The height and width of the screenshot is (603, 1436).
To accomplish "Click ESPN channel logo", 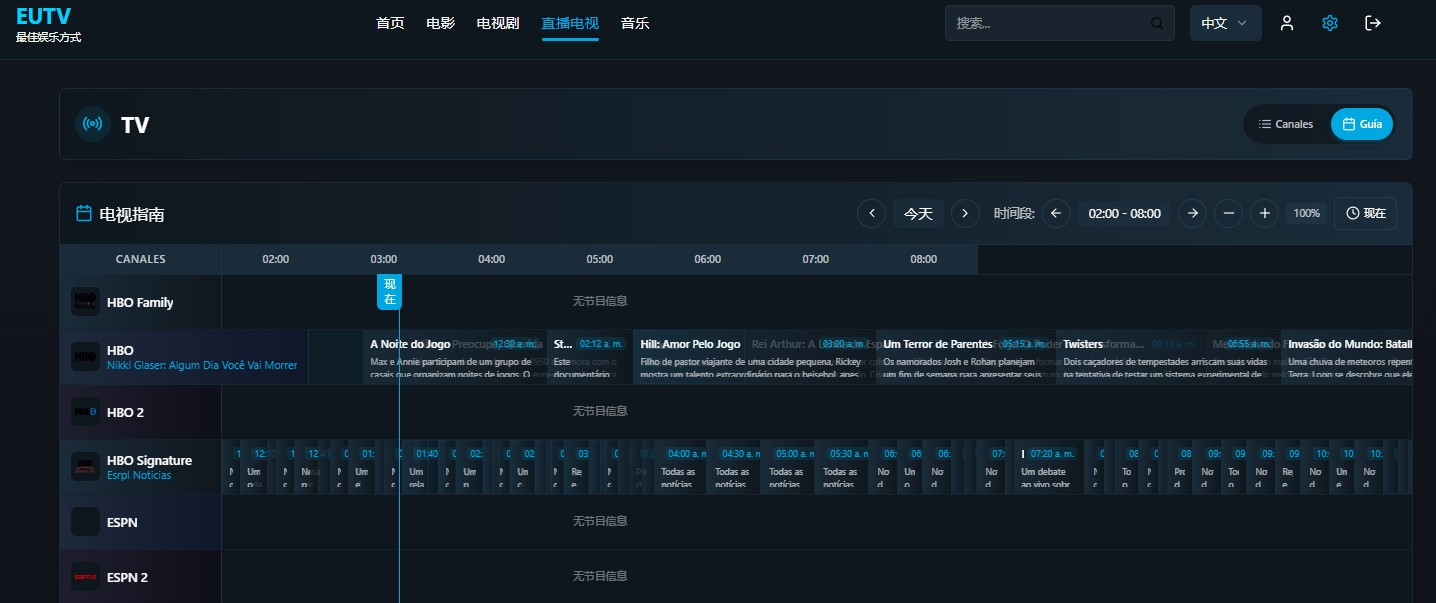I will [x=85, y=522].
